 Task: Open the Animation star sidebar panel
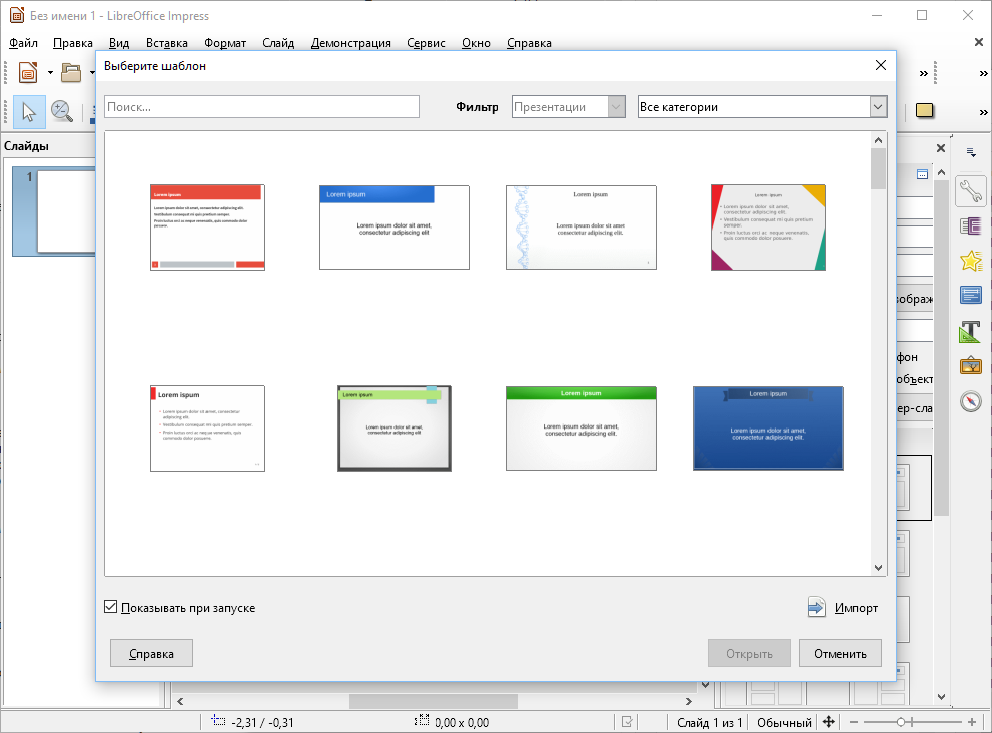pos(971,261)
